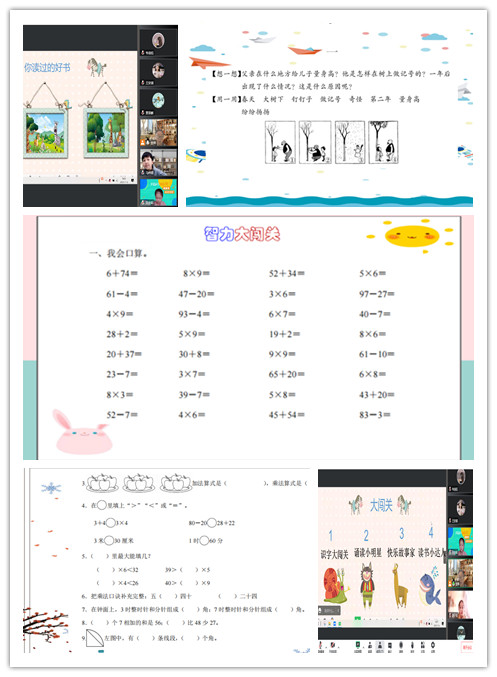
Task: Click the whale character under 读书小达人
Action: pyautogui.click(x=430, y=587)
